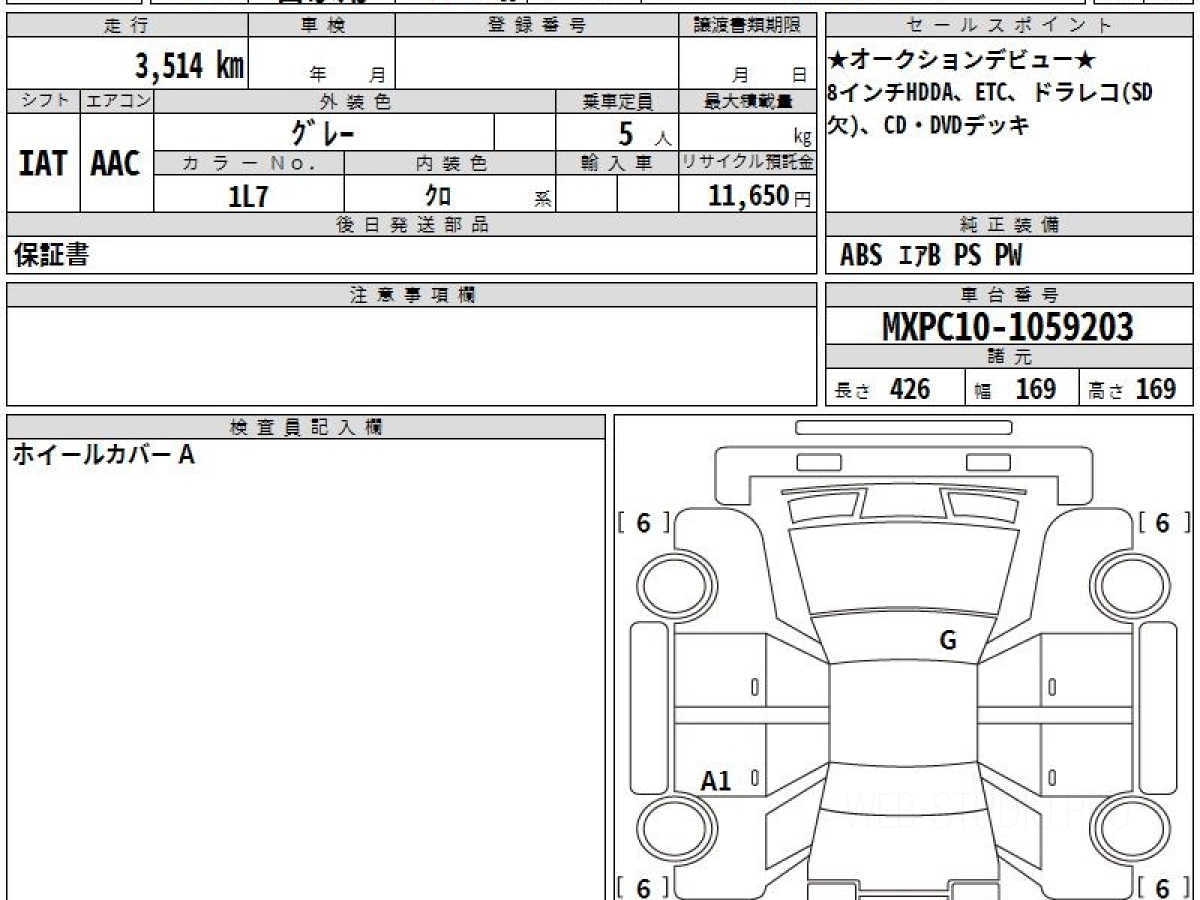Click the セールスポイント header
Image resolution: width=1200 pixels, height=900 pixels.
pyautogui.click(x=1010, y=26)
